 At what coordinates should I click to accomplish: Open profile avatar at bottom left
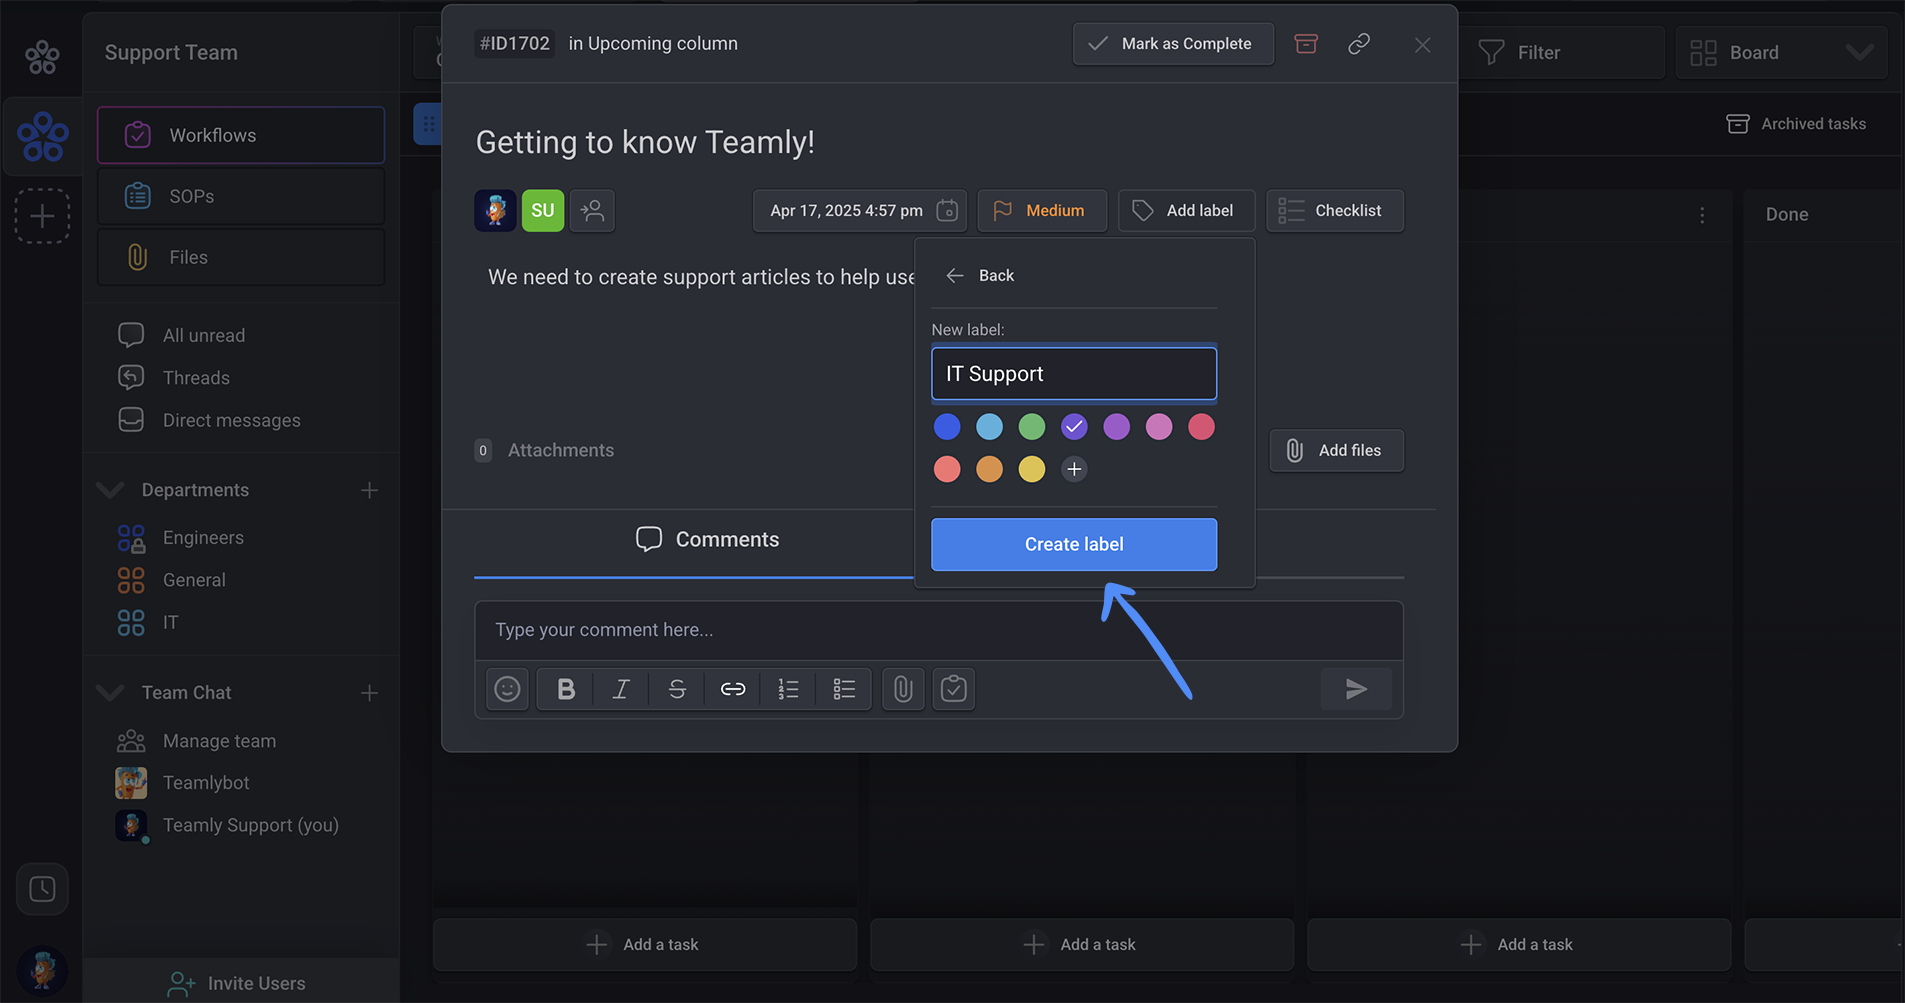43,970
